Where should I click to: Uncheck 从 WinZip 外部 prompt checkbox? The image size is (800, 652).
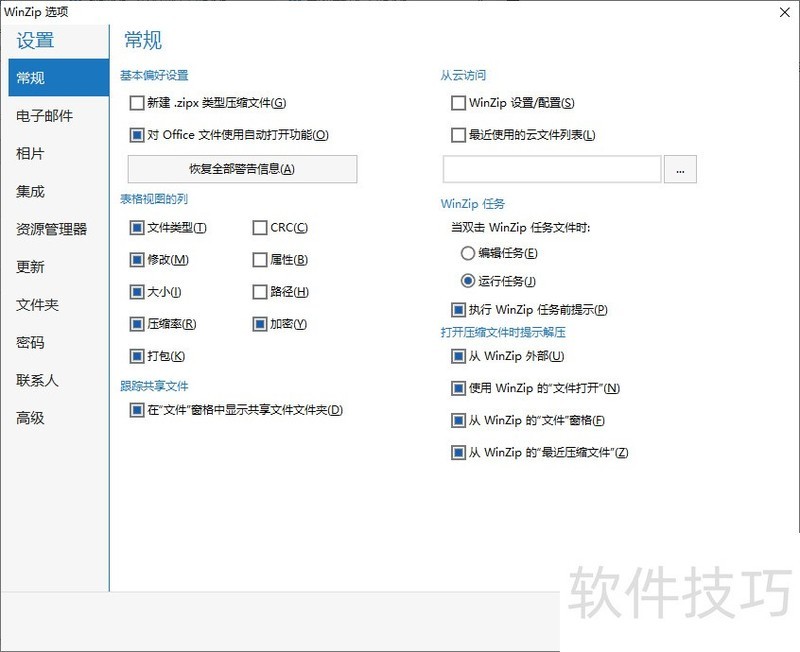(x=458, y=356)
